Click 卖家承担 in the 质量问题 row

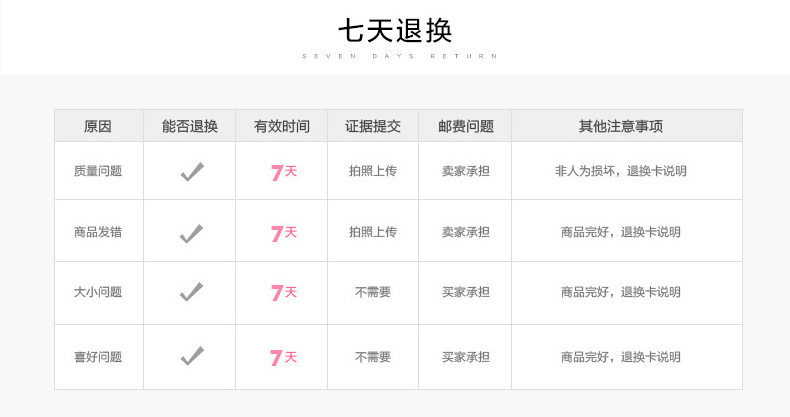465,171
